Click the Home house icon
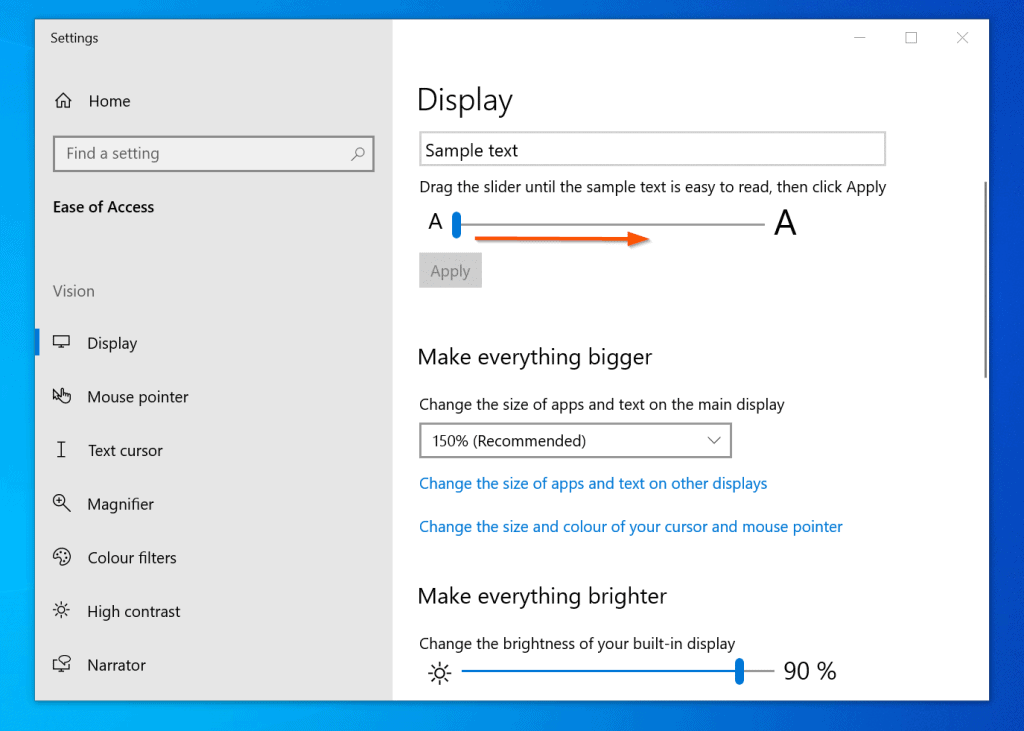 tap(63, 101)
